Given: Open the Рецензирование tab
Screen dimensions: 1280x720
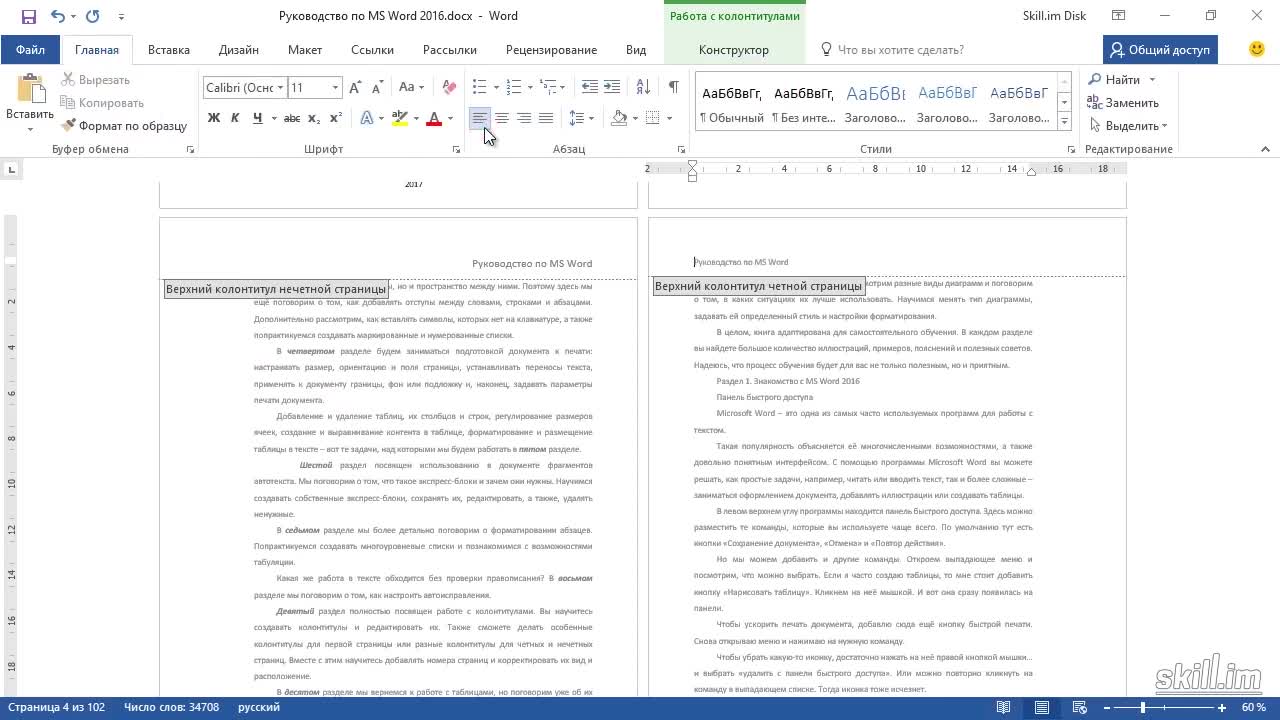Looking at the screenshot, I should click(551, 50).
